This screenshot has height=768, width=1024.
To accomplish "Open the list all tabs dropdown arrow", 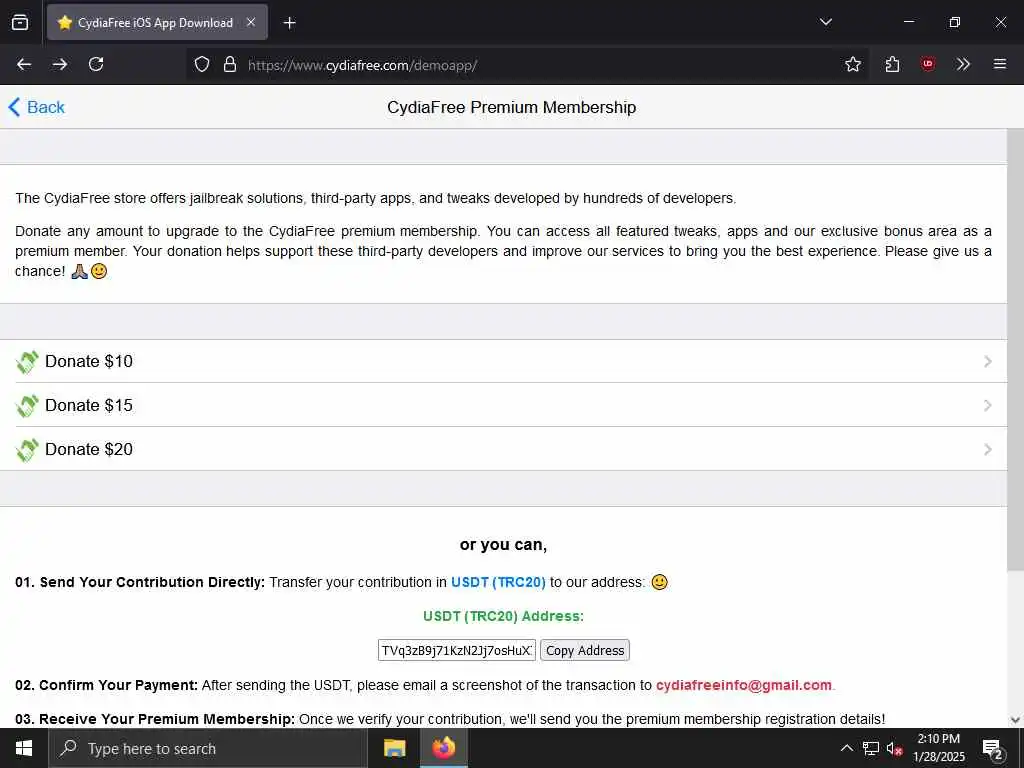I will [825, 22].
